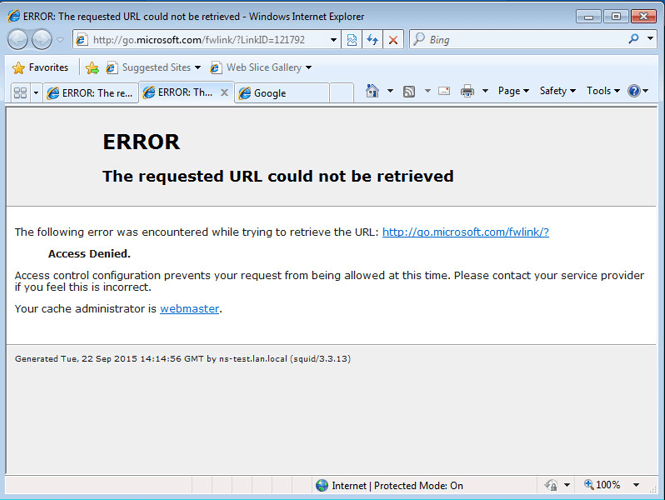Click the Back navigation button
Viewport: 665px width, 500px height.
17,40
